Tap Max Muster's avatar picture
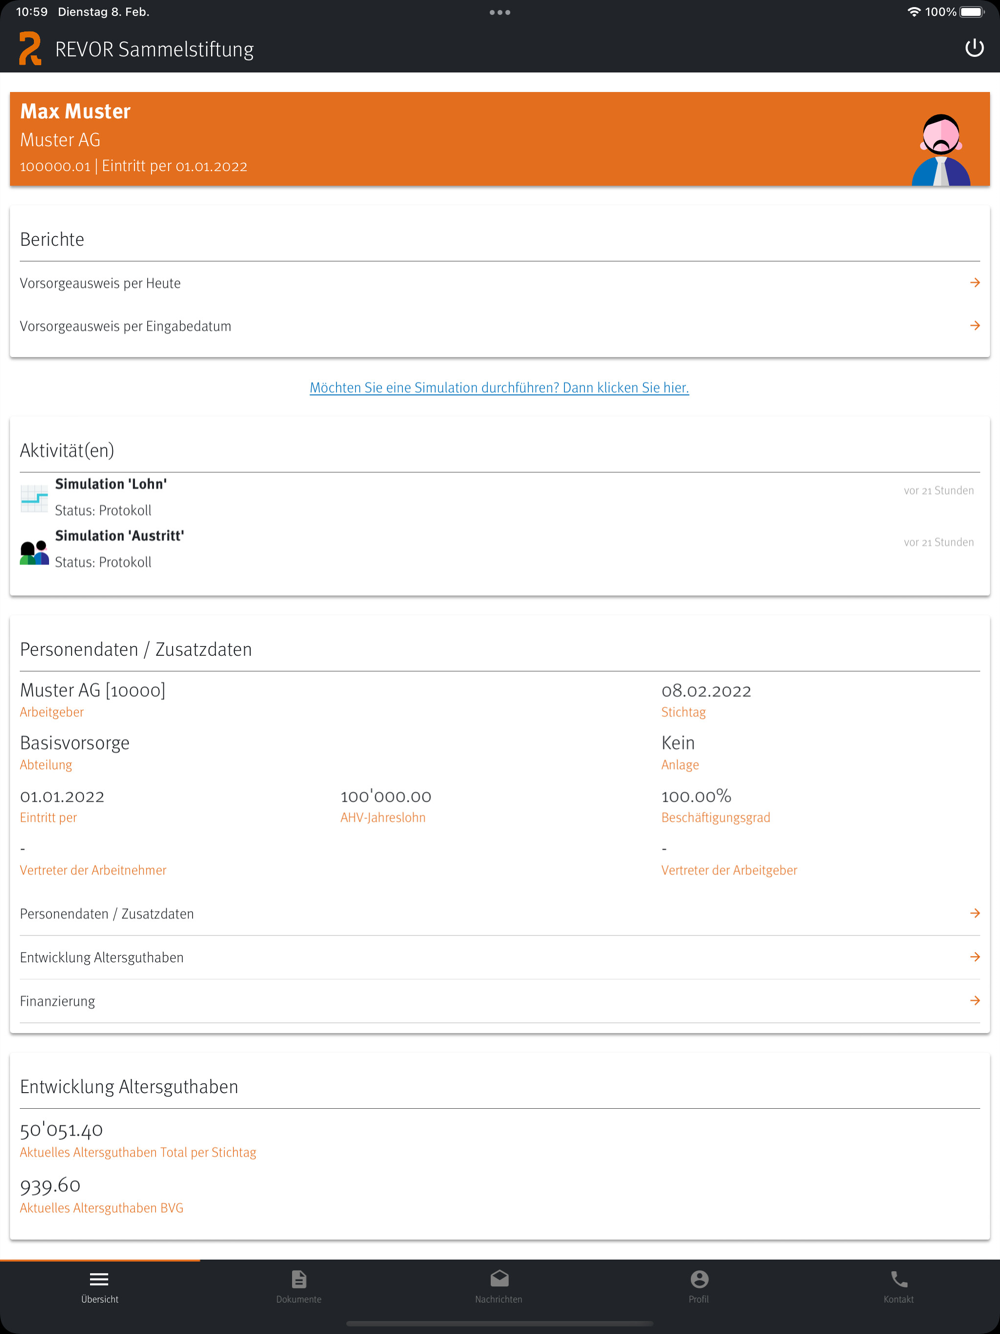Screen dimensions: 1000x1334 pyautogui.click(x=940, y=149)
